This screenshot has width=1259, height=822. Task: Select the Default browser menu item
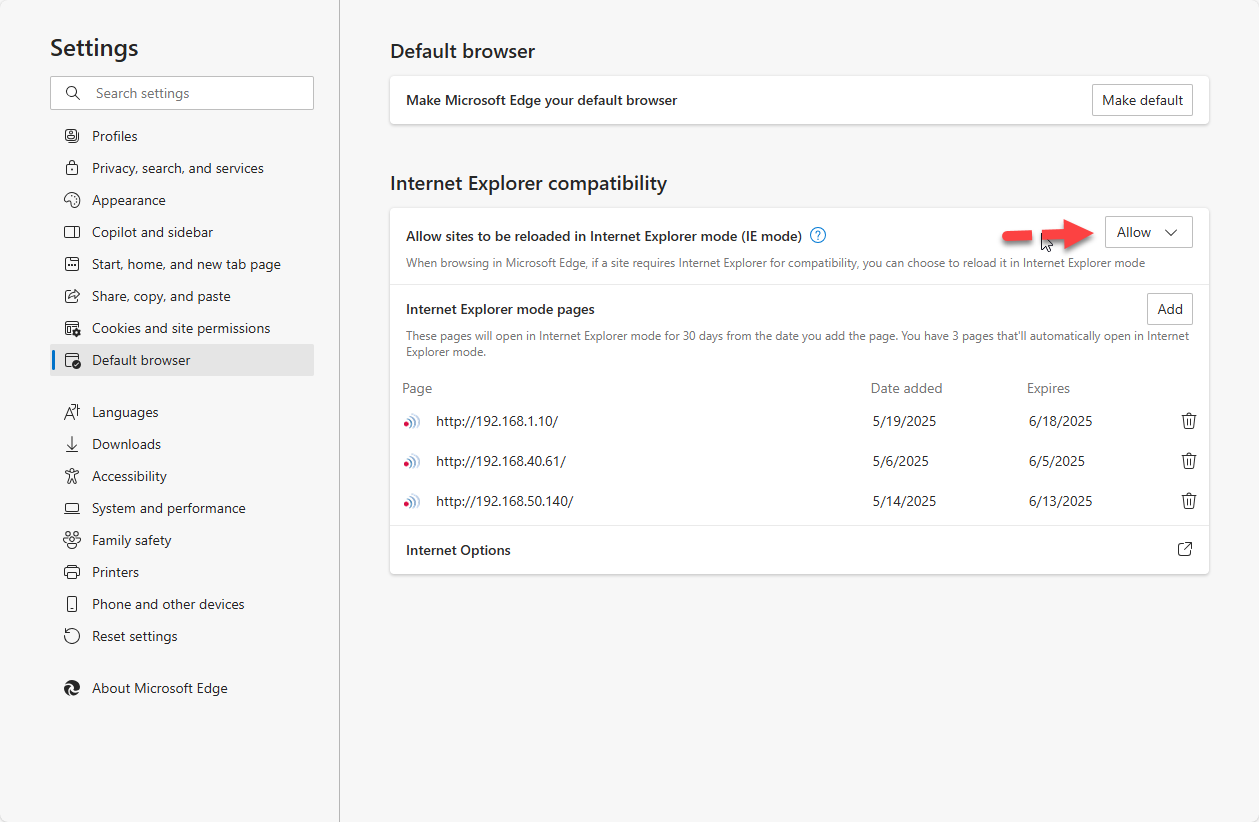[x=182, y=360]
